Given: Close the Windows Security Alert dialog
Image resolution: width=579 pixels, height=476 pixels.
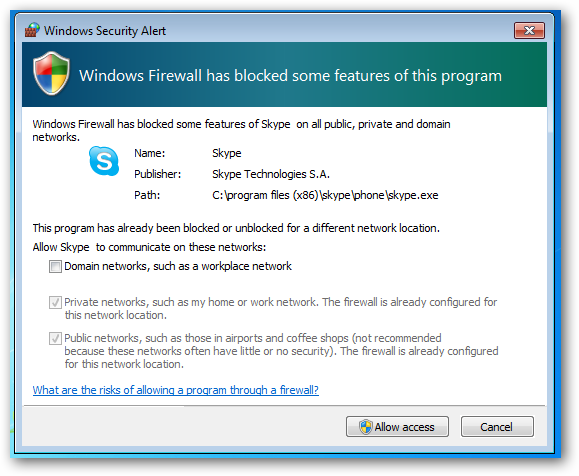Looking at the screenshot, I should [x=529, y=30].
